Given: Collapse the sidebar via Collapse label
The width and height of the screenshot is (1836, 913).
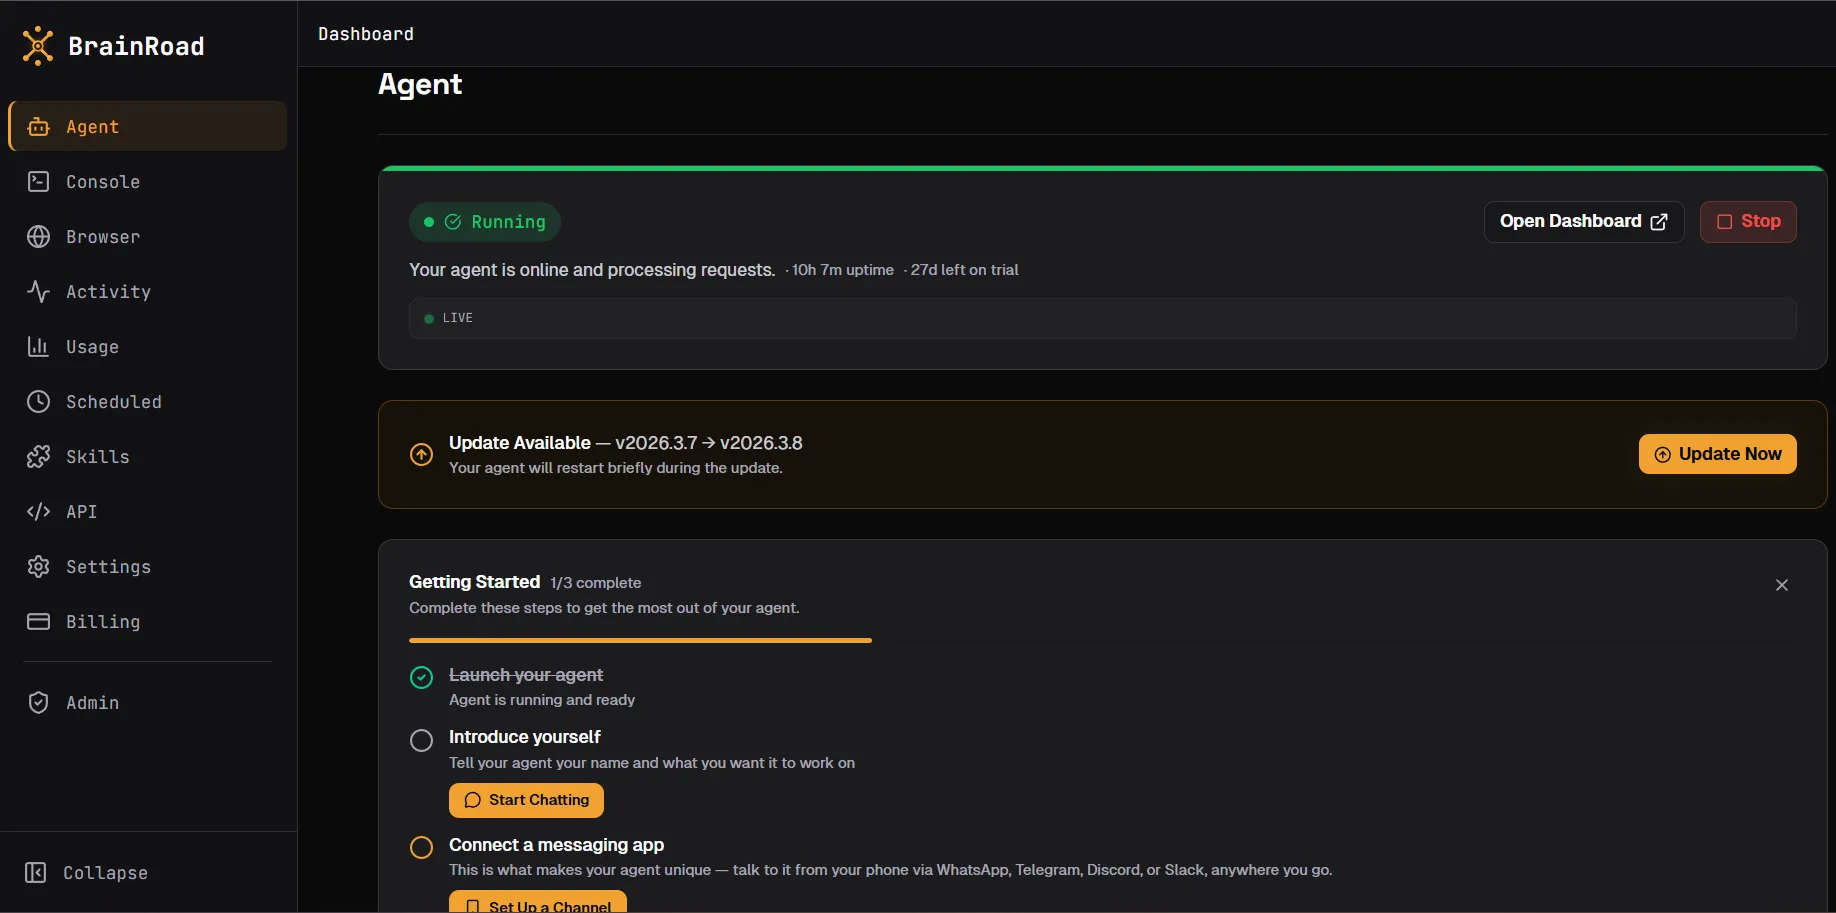Looking at the screenshot, I should pos(105,872).
